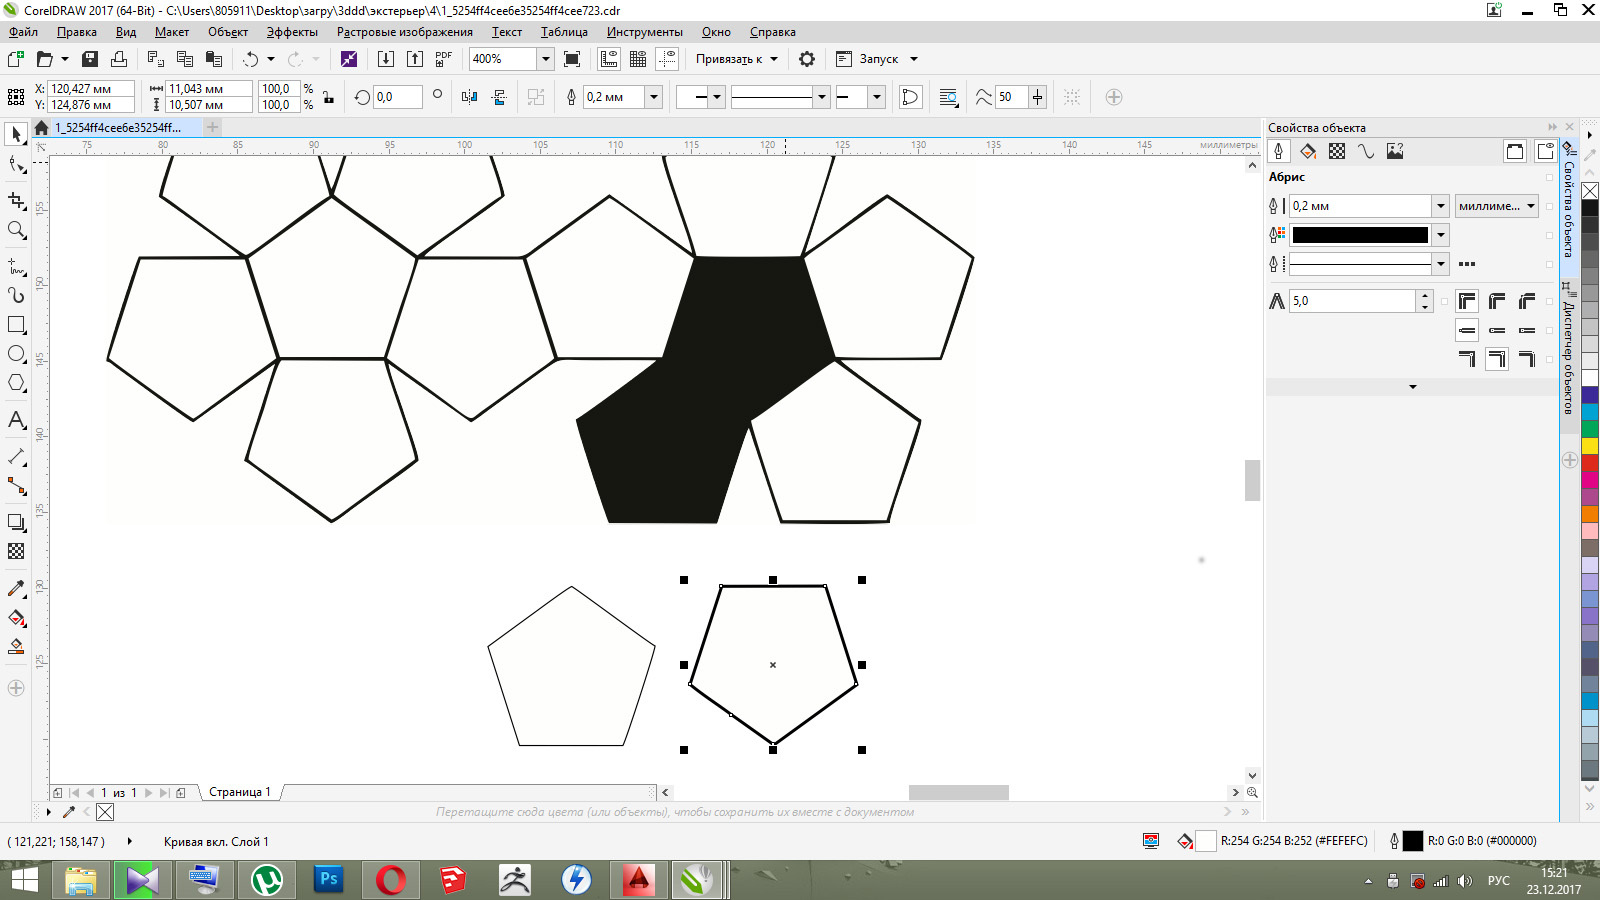The image size is (1600, 900).
Task: Open the Растровые изображения menu
Action: click(x=405, y=32)
